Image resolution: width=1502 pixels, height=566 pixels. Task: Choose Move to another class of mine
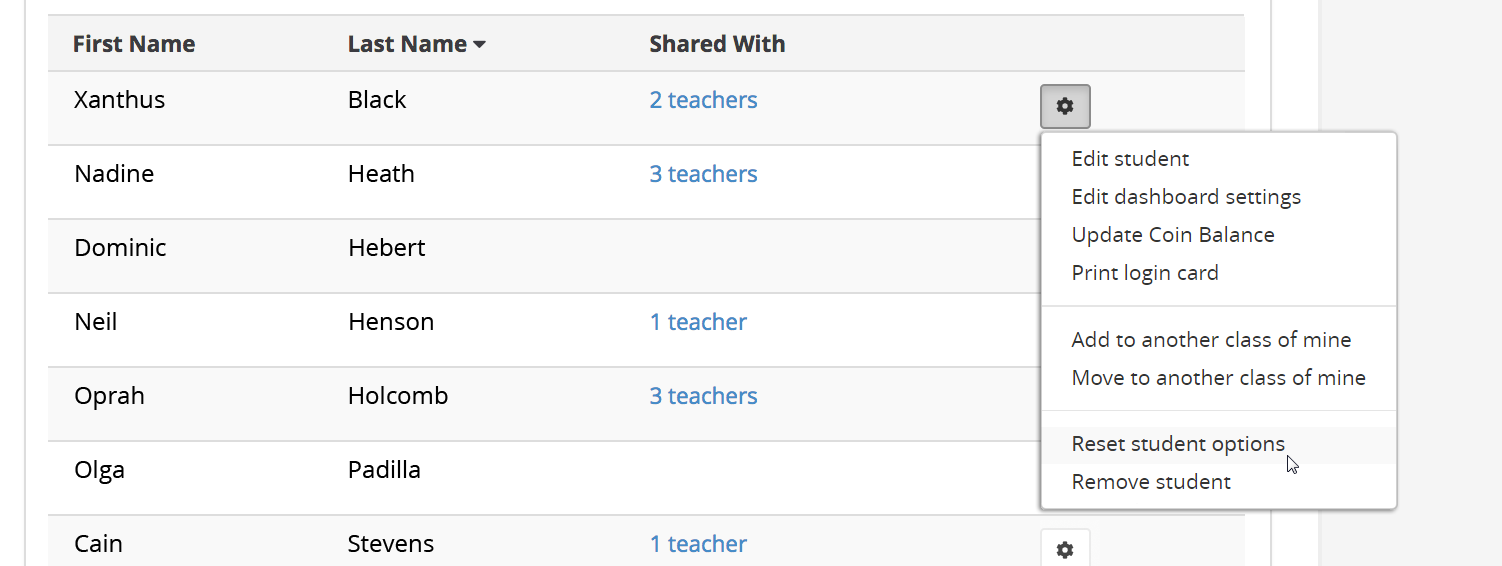1218,378
